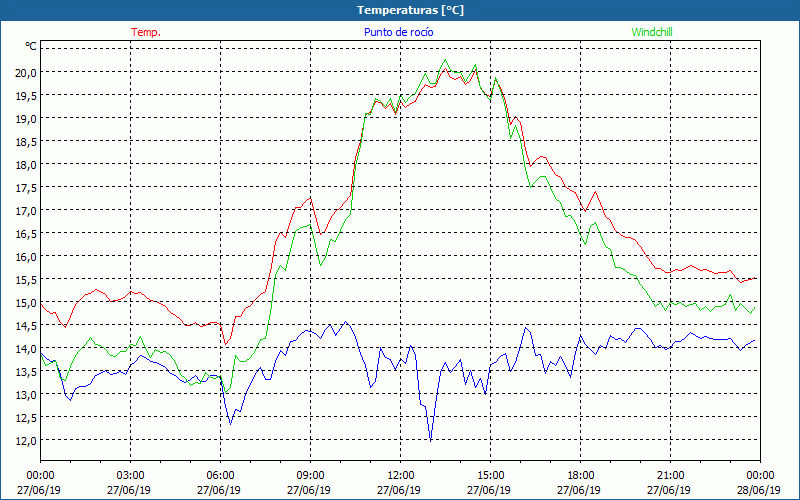Click the '06:00' time axis label
The image size is (800, 500).
click(220, 476)
